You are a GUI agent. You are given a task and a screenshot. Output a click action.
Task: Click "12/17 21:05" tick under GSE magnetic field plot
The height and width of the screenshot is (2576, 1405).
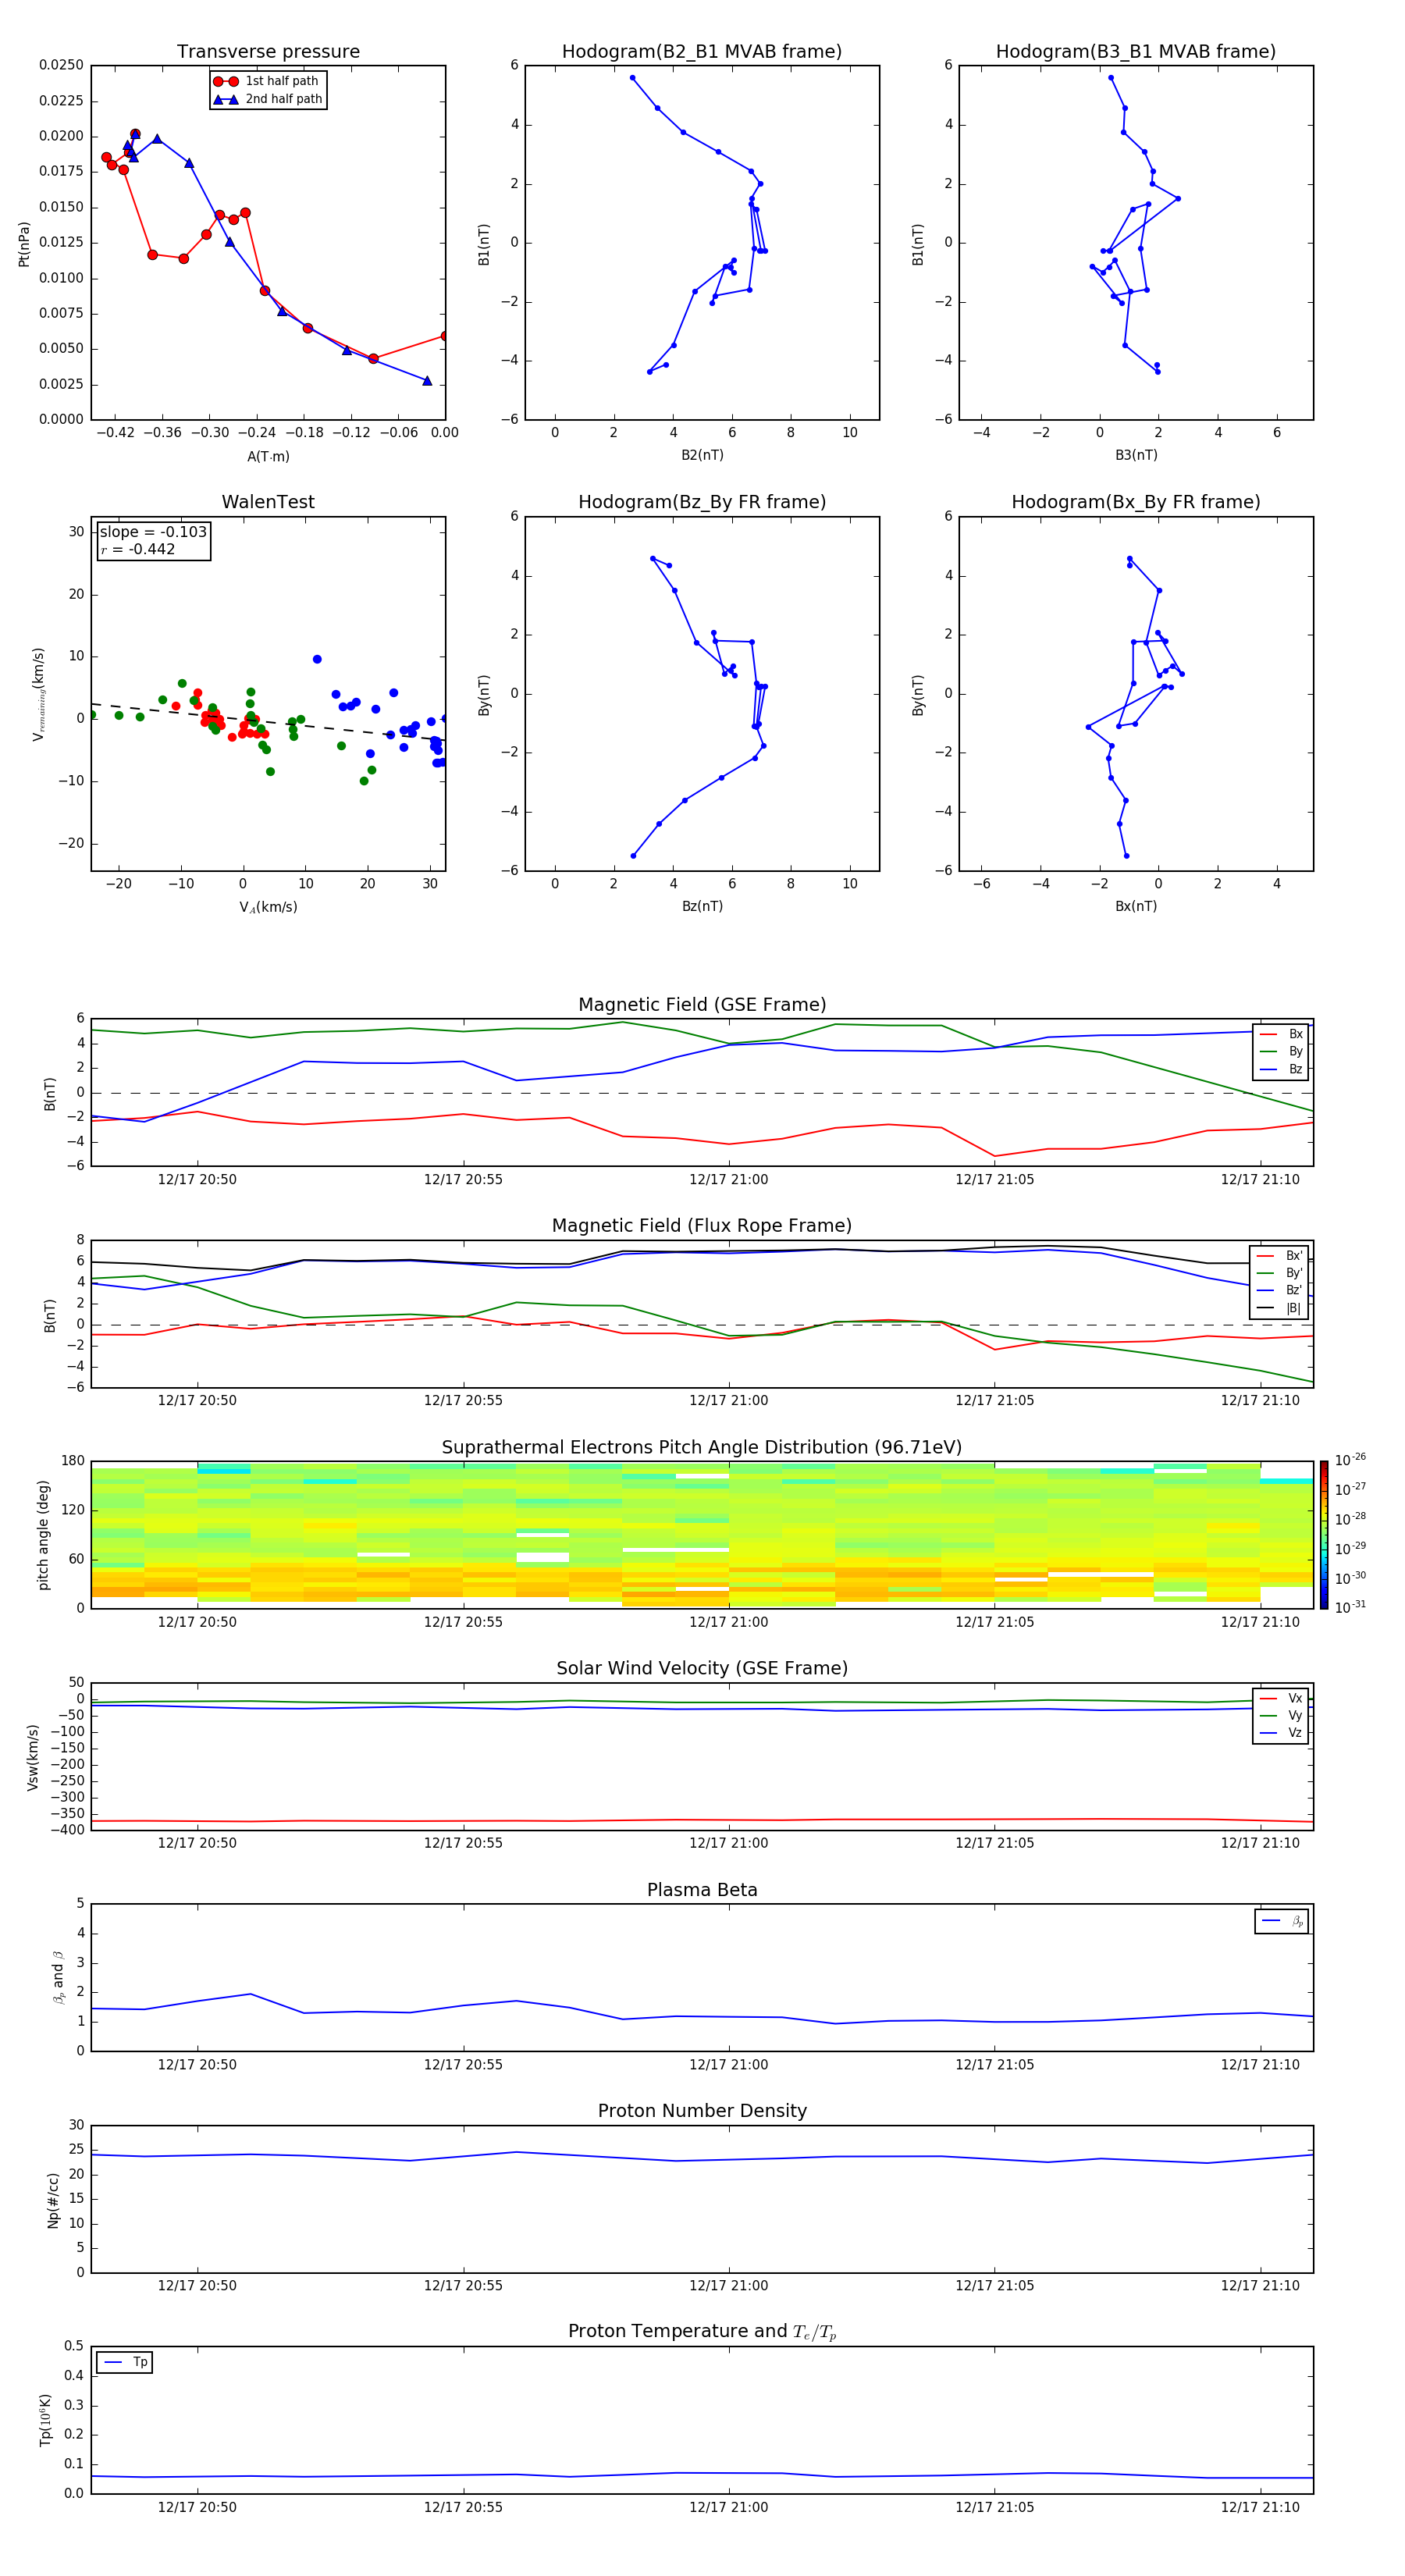995,1179
